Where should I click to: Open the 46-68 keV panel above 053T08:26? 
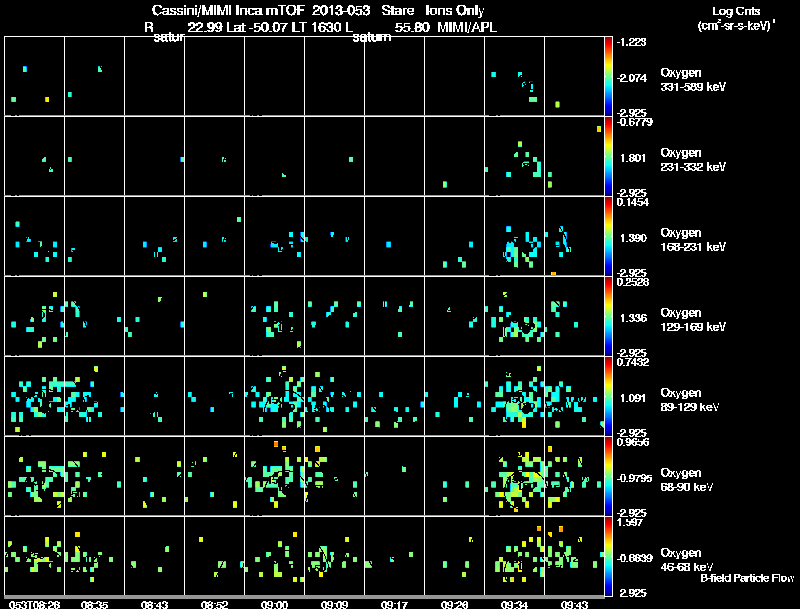(34, 556)
